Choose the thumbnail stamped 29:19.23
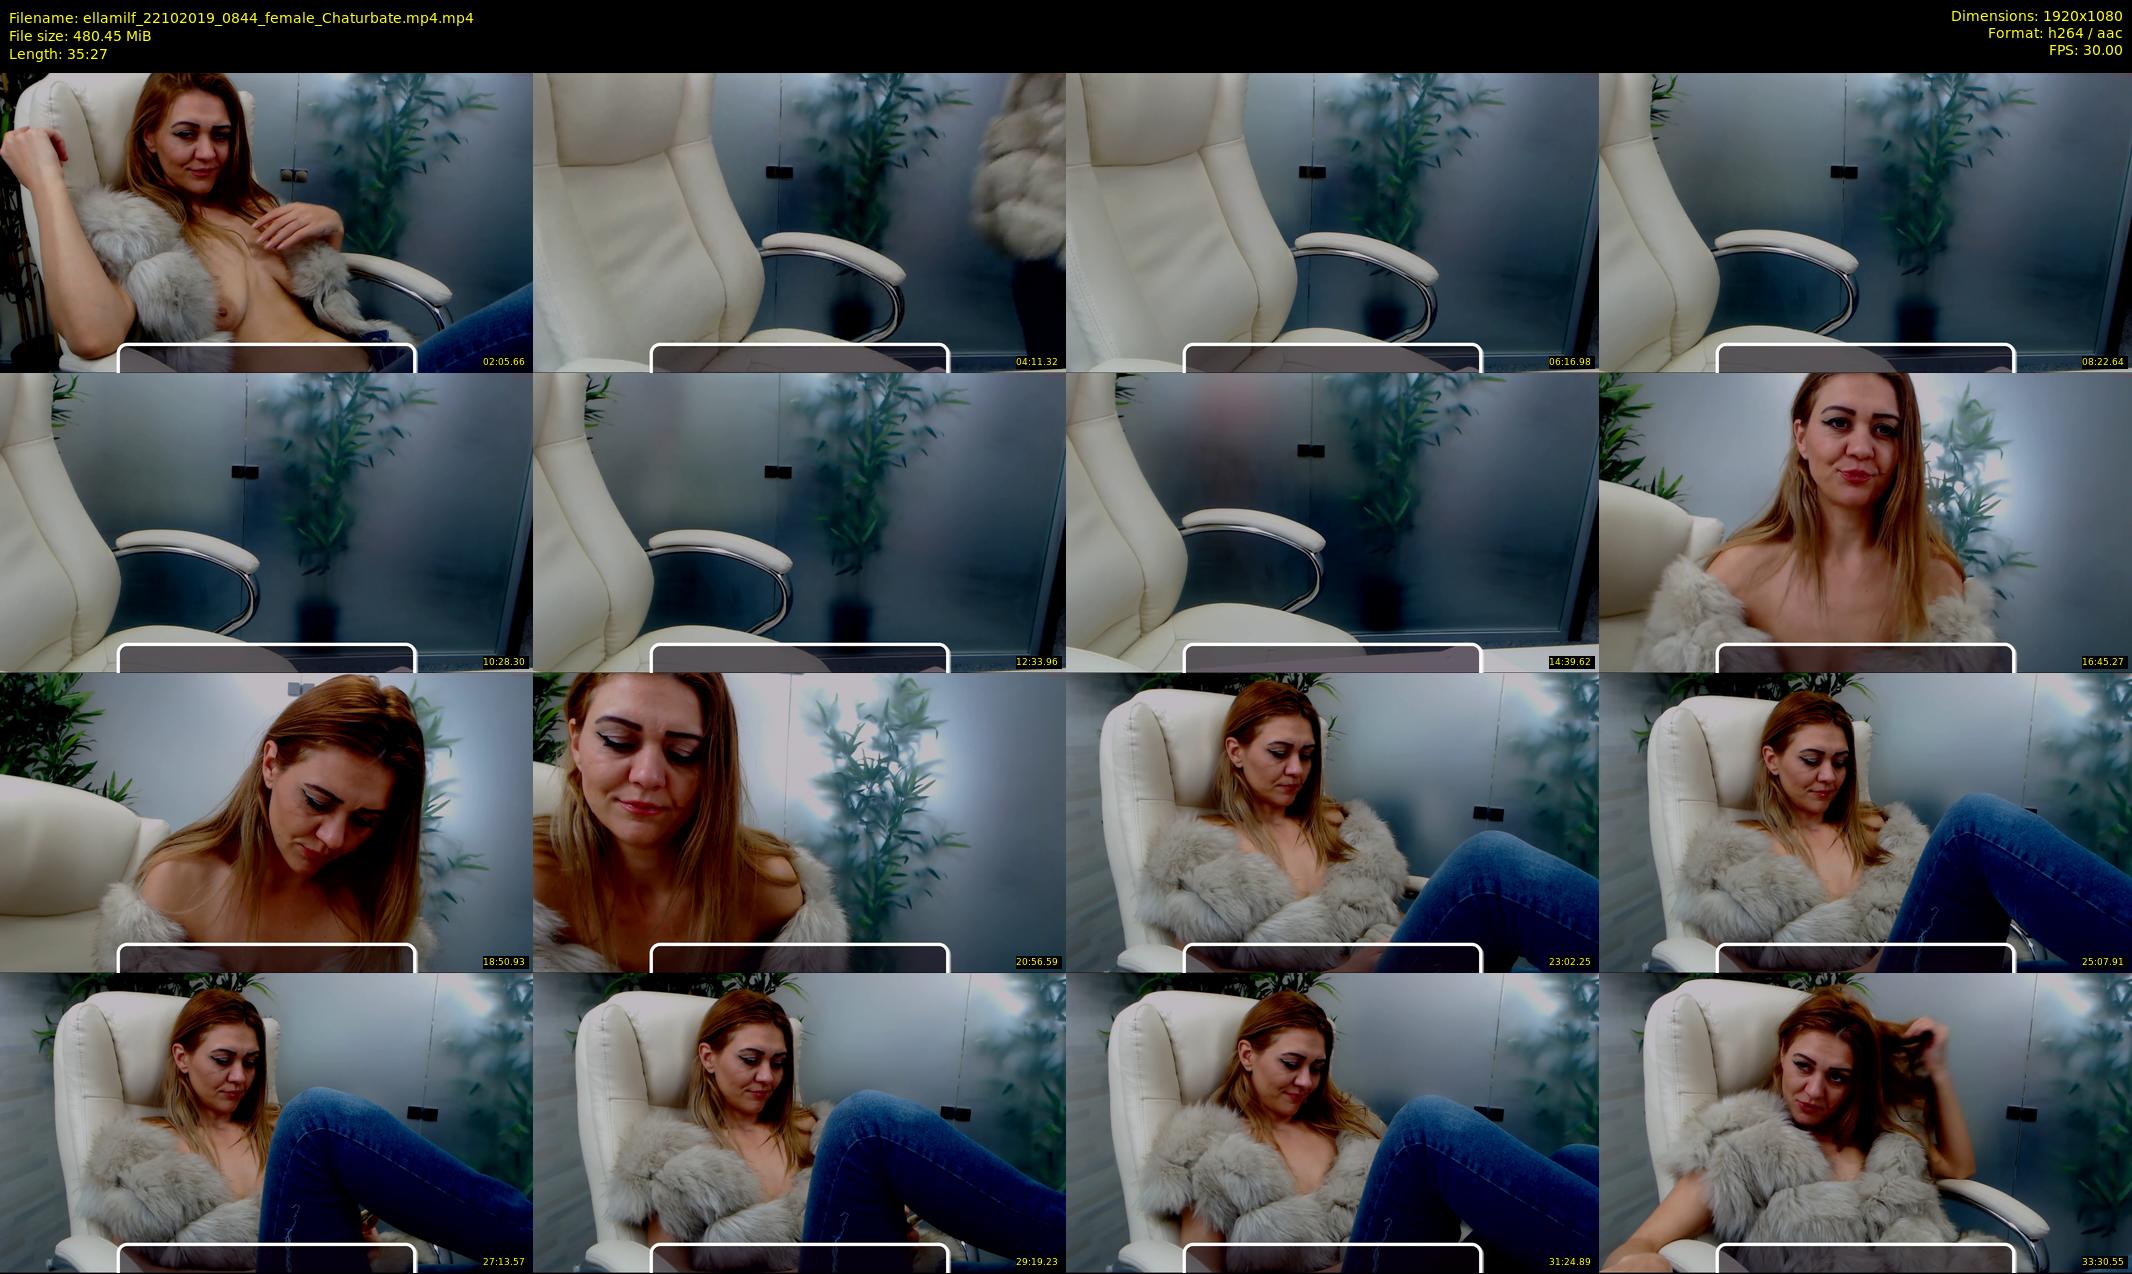The width and height of the screenshot is (2132, 1274). [x=799, y=1122]
